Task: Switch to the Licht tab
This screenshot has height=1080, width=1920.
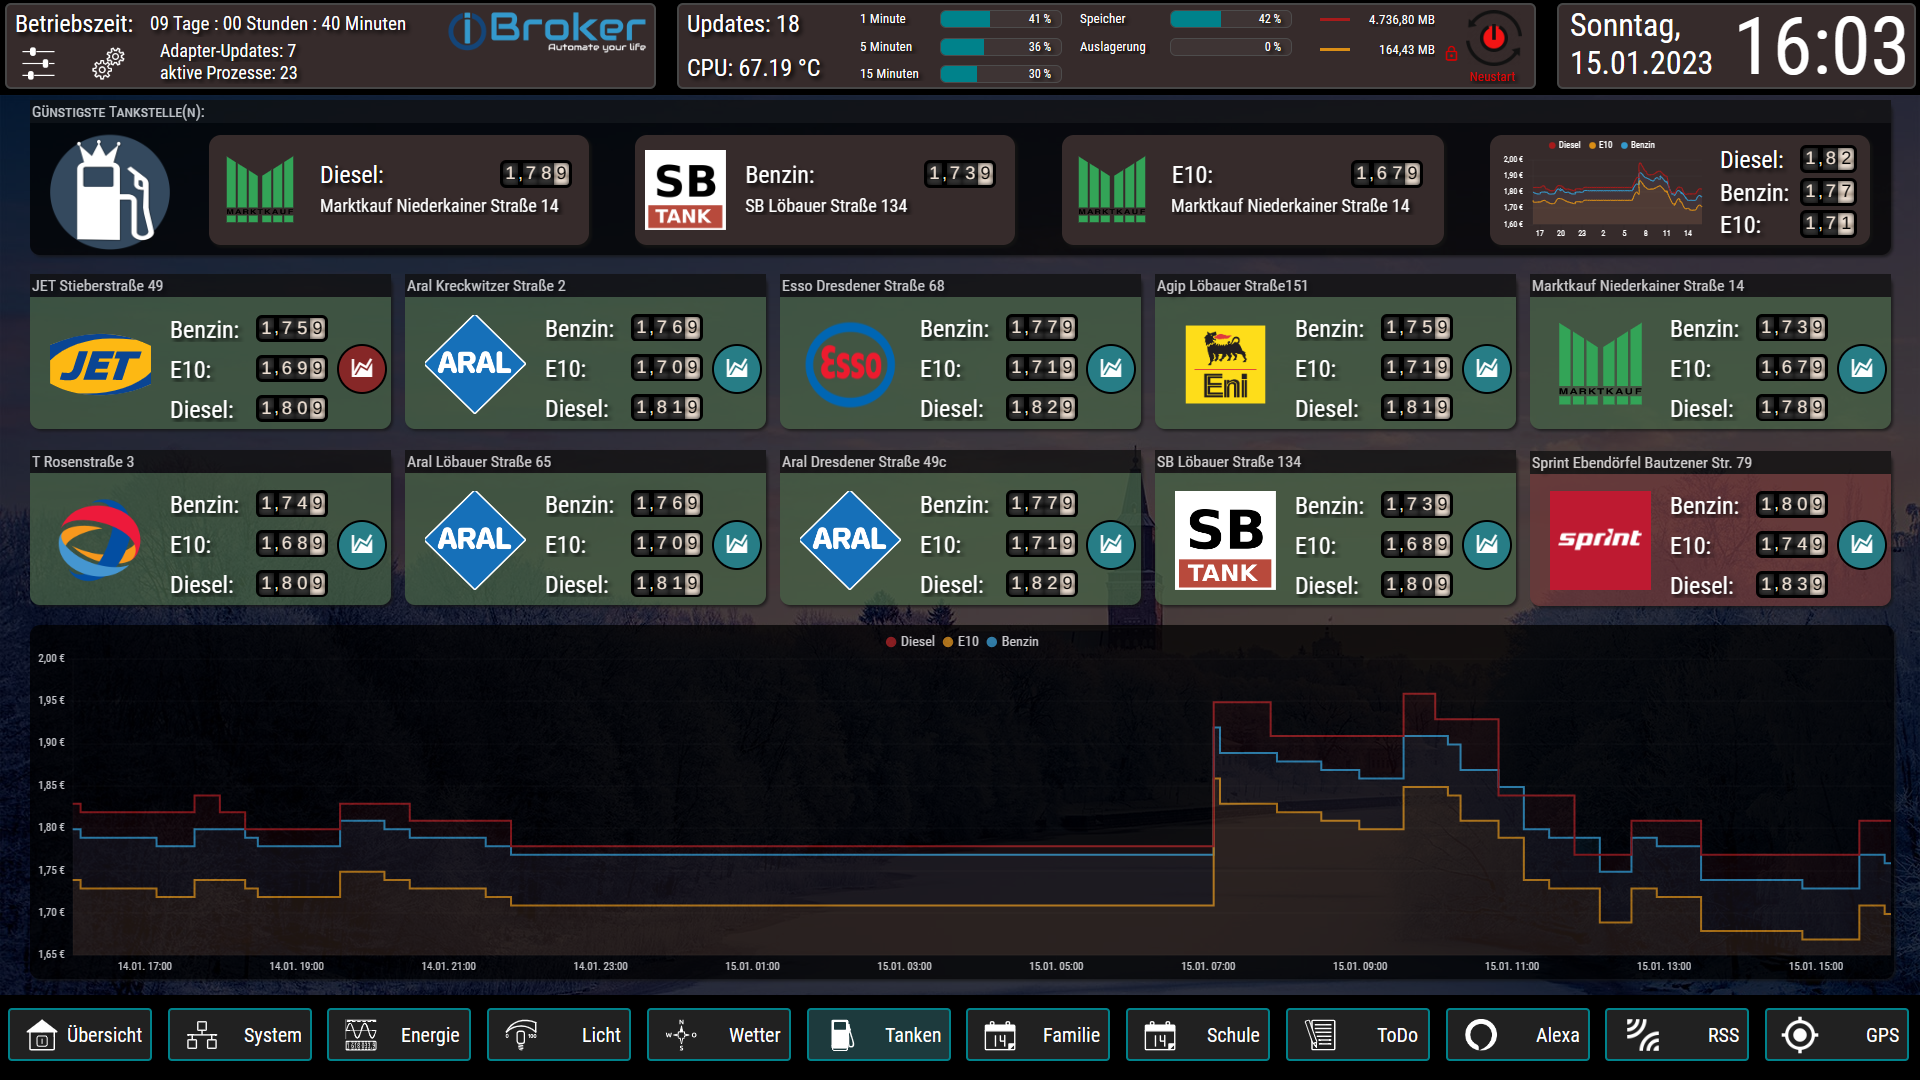Action: 560,1035
